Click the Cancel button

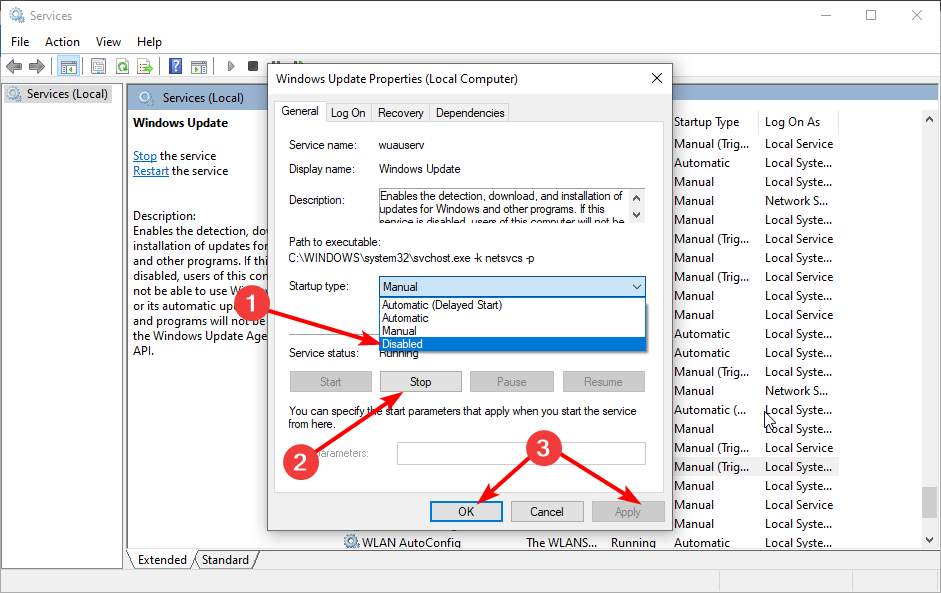click(x=547, y=511)
